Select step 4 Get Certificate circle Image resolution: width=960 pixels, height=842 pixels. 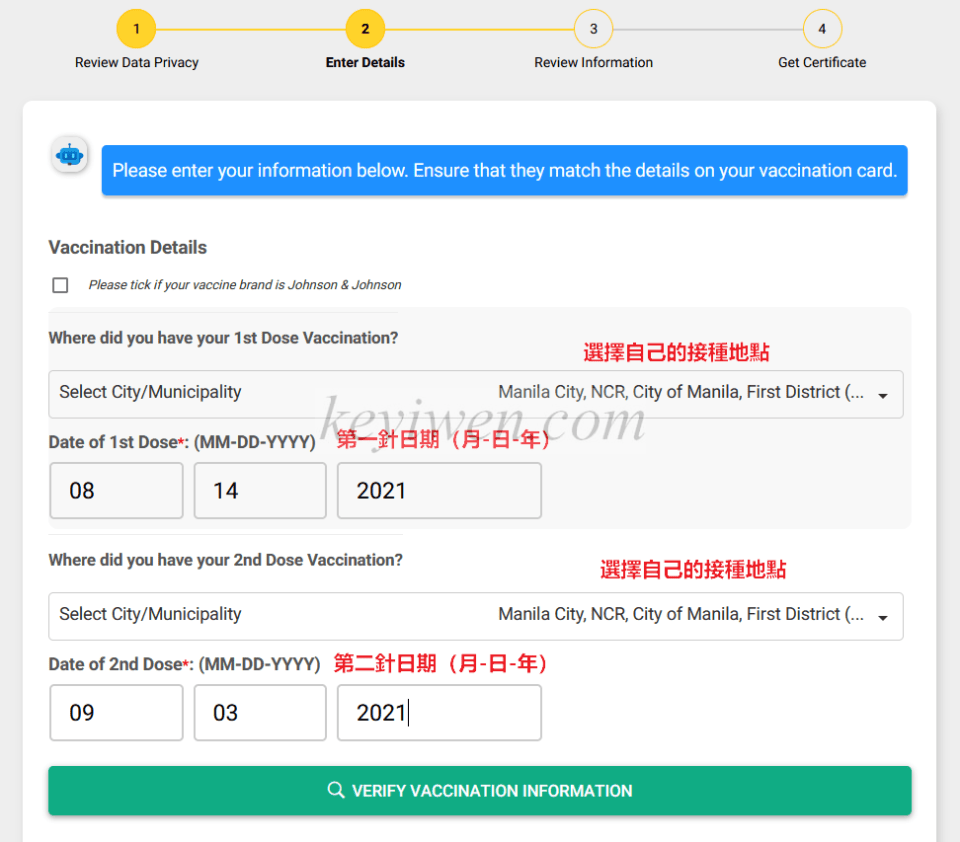[822, 29]
